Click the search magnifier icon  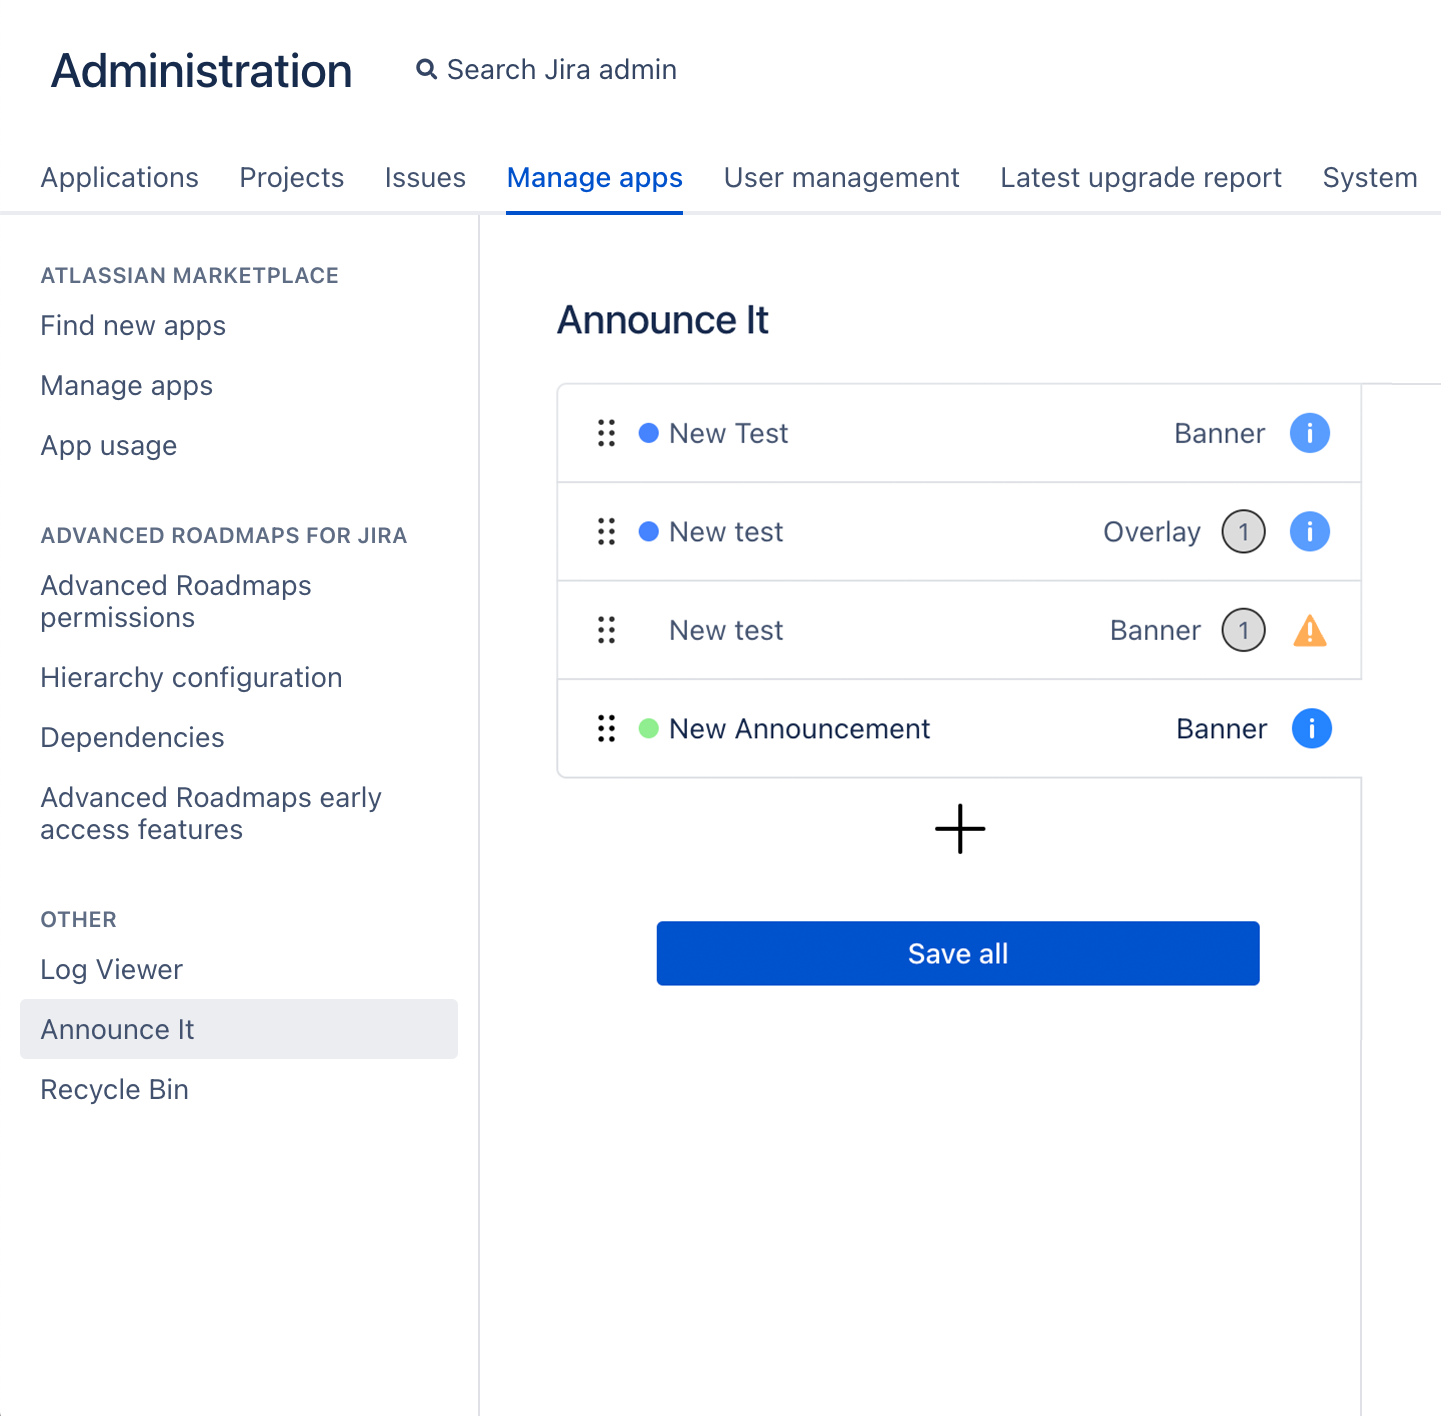427,70
